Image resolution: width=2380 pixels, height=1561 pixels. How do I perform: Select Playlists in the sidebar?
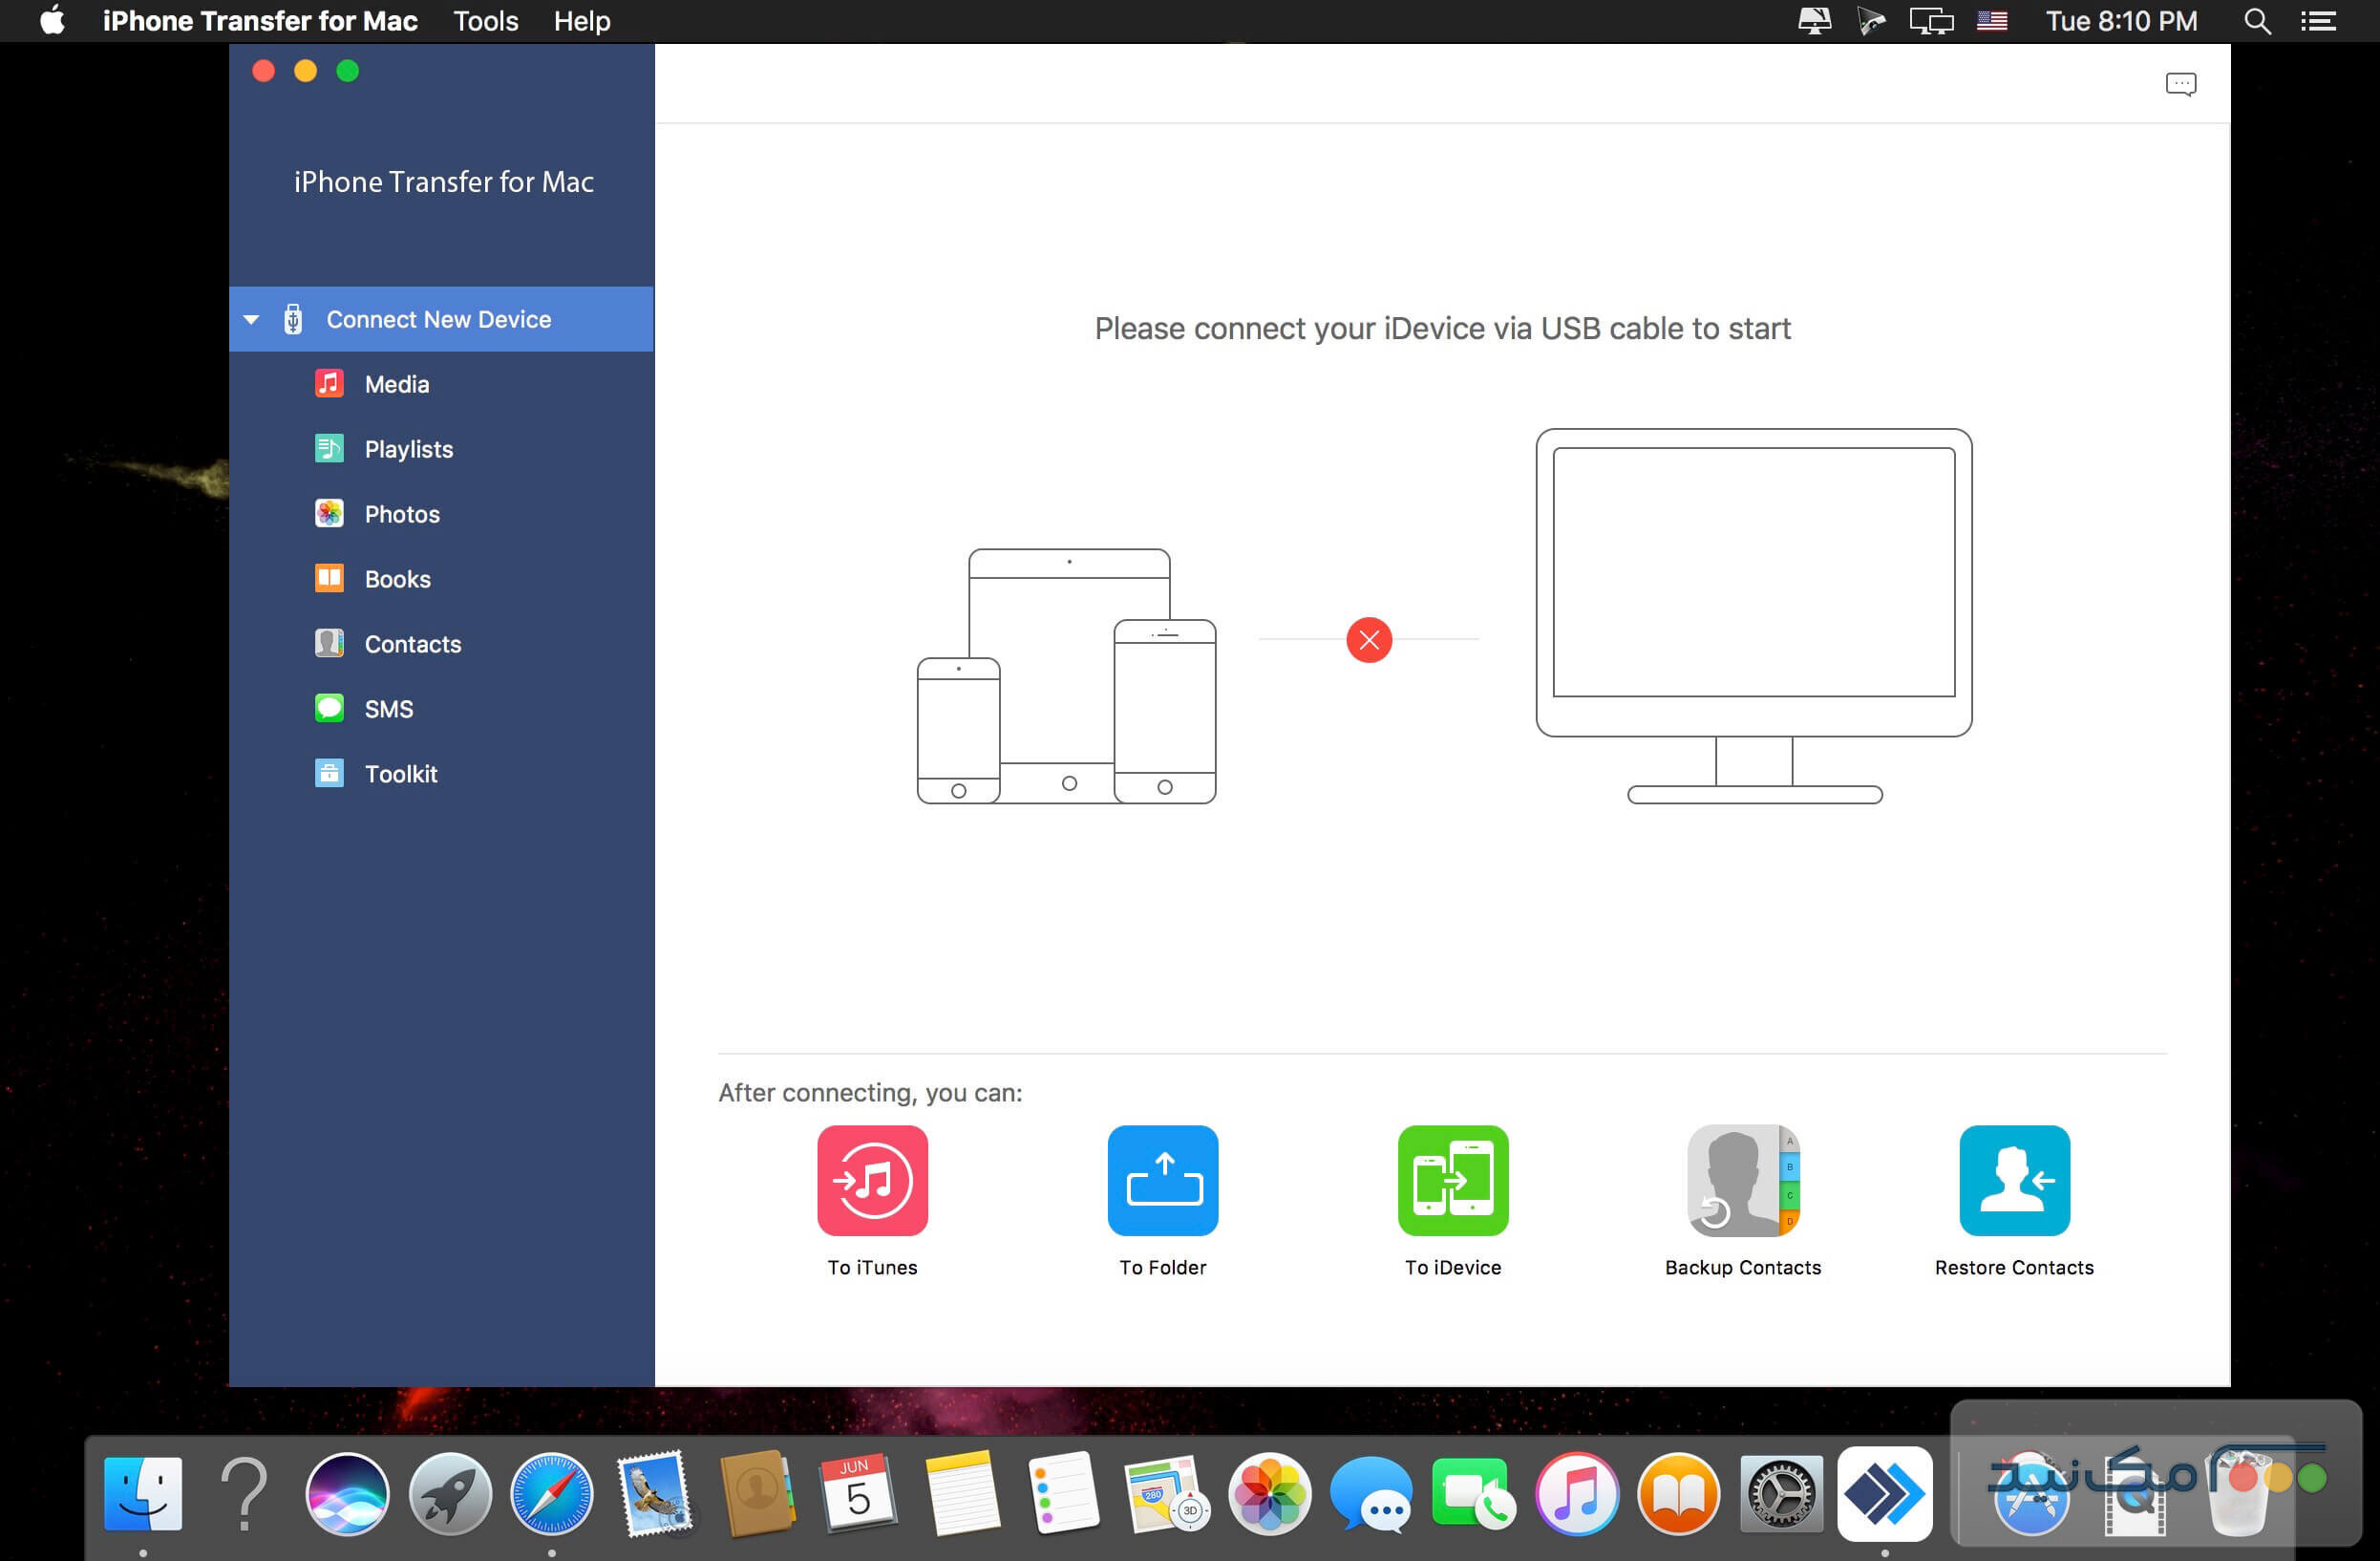pyautogui.click(x=408, y=449)
